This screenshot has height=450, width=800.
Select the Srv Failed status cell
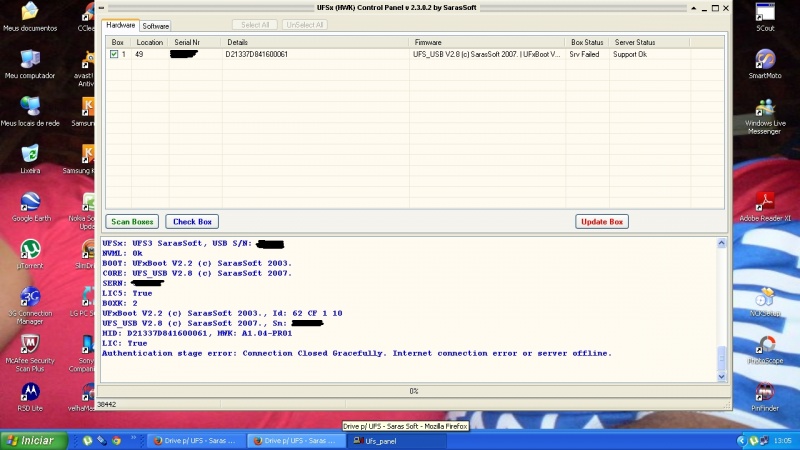(x=584, y=54)
